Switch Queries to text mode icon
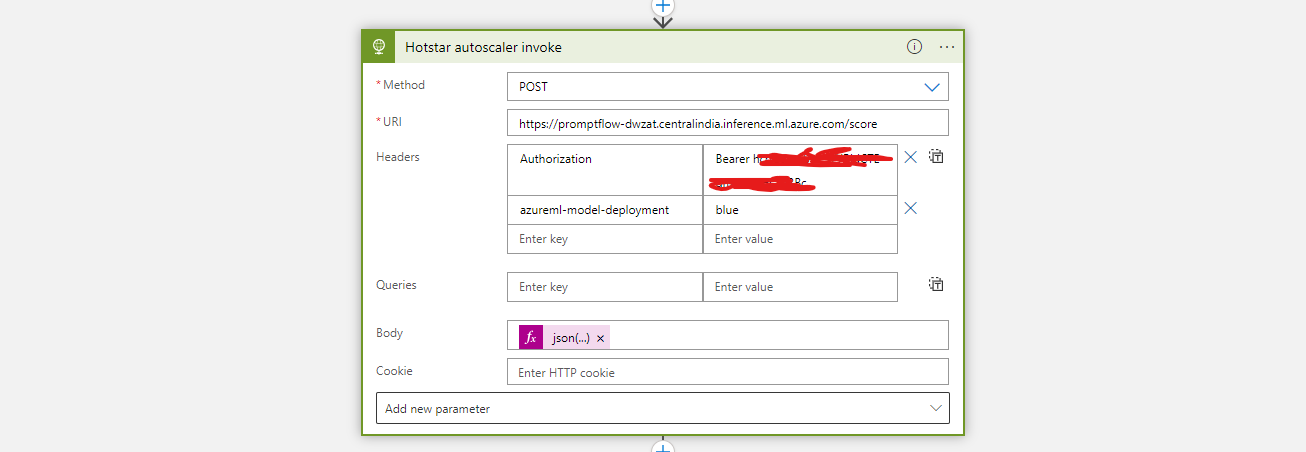The width and height of the screenshot is (1306, 452). tap(936, 285)
